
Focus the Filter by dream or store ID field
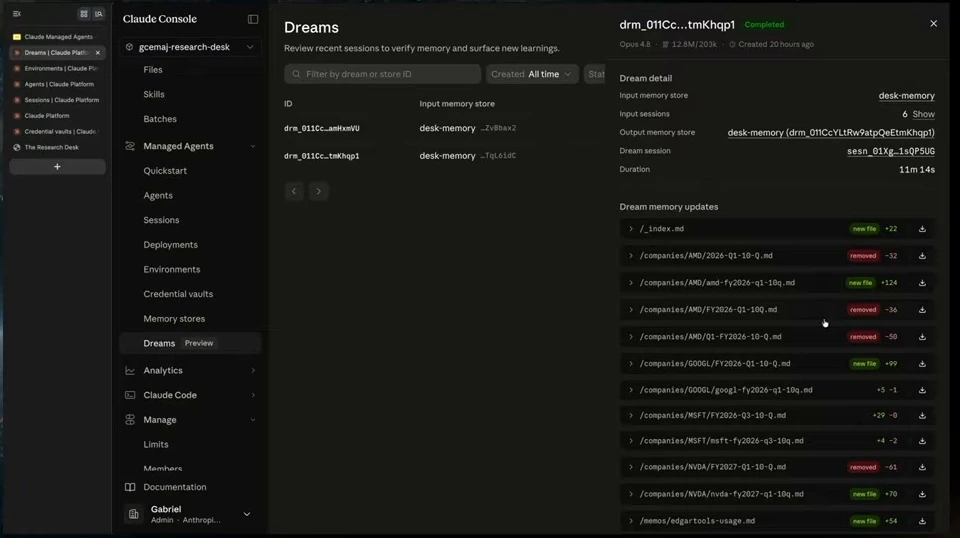pyautogui.click(x=382, y=74)
